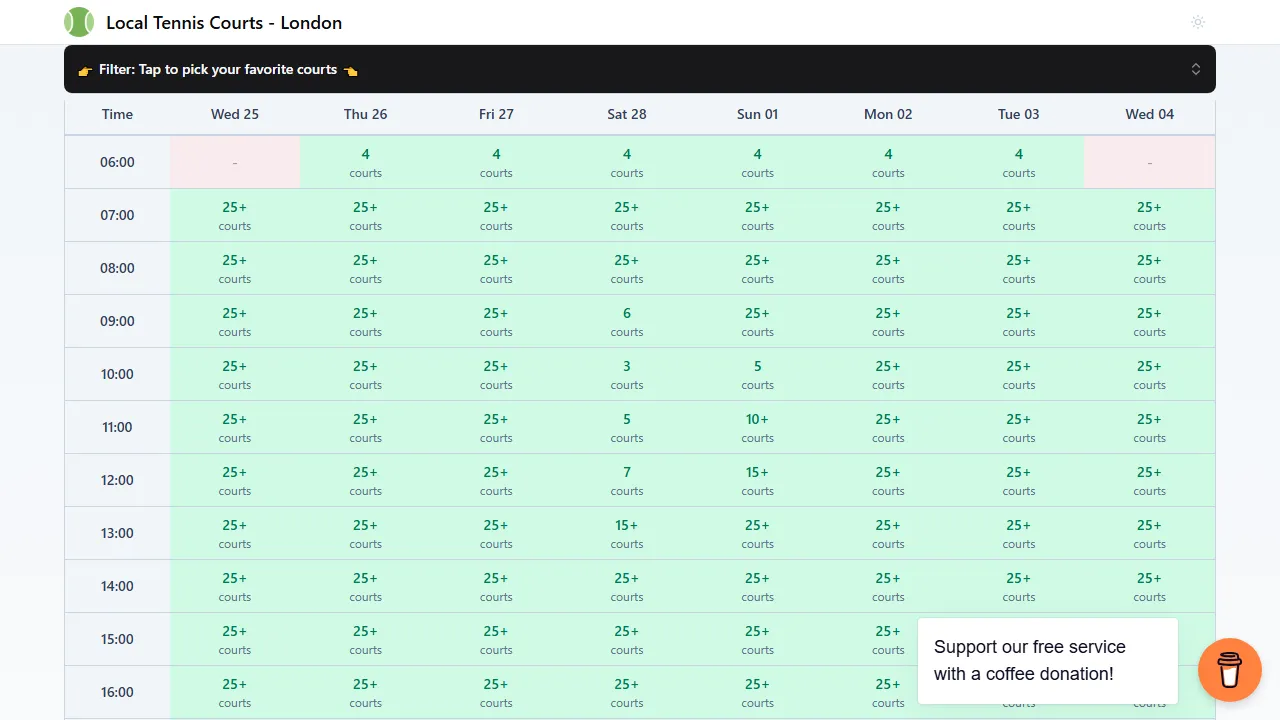Toggle the 06:00 Thu 26 slot
1280x720 pixels.
click(365, 161)
